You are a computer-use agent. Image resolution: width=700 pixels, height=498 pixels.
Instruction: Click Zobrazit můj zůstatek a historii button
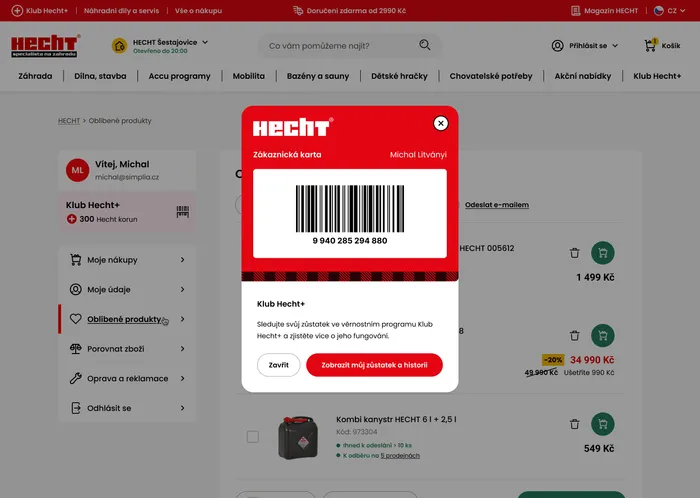(374, 365)
